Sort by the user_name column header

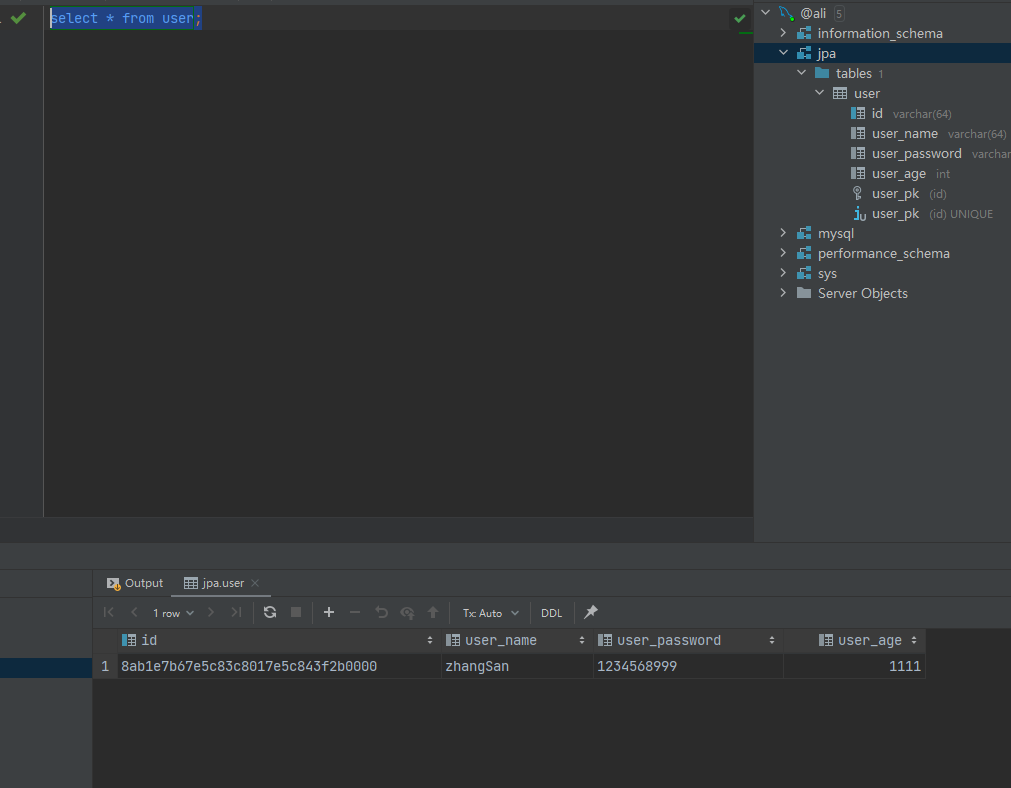click(516, 640)
